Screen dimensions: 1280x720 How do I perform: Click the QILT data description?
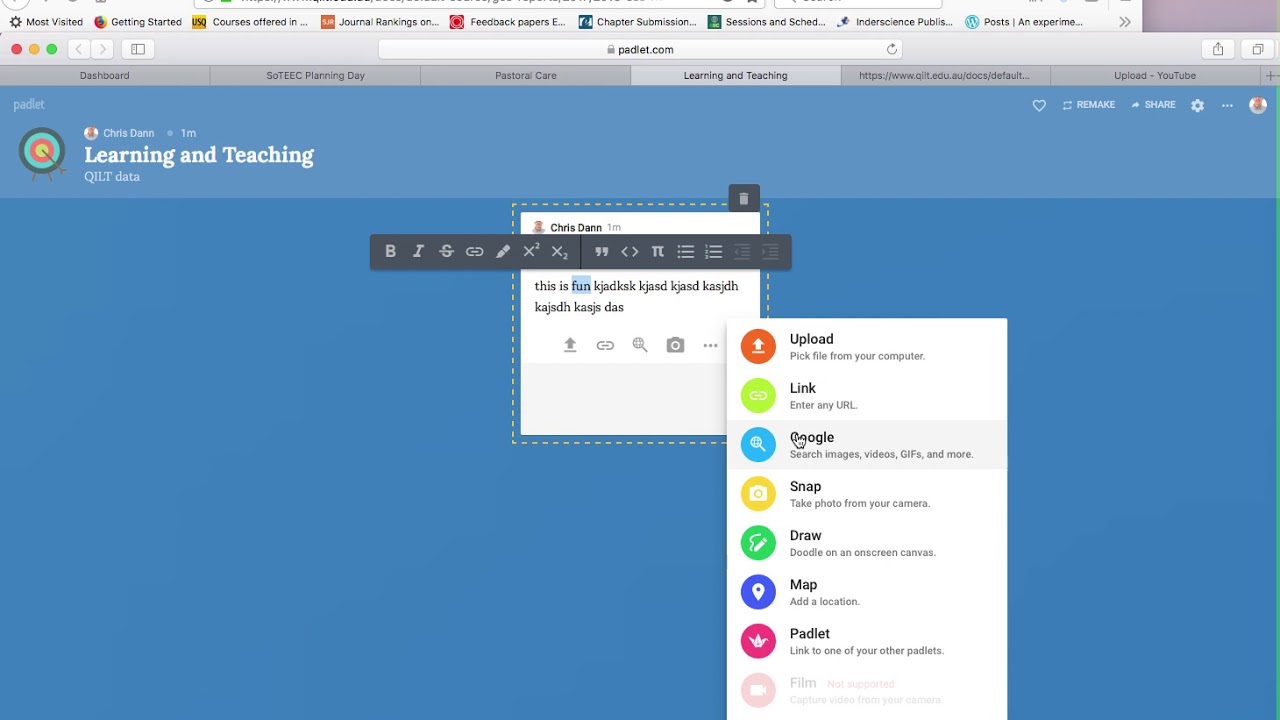[x=112, y=177]
